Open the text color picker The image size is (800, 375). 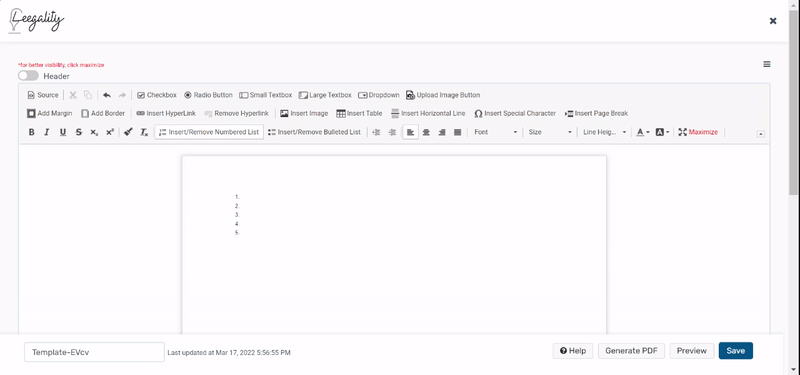(643, 132)
